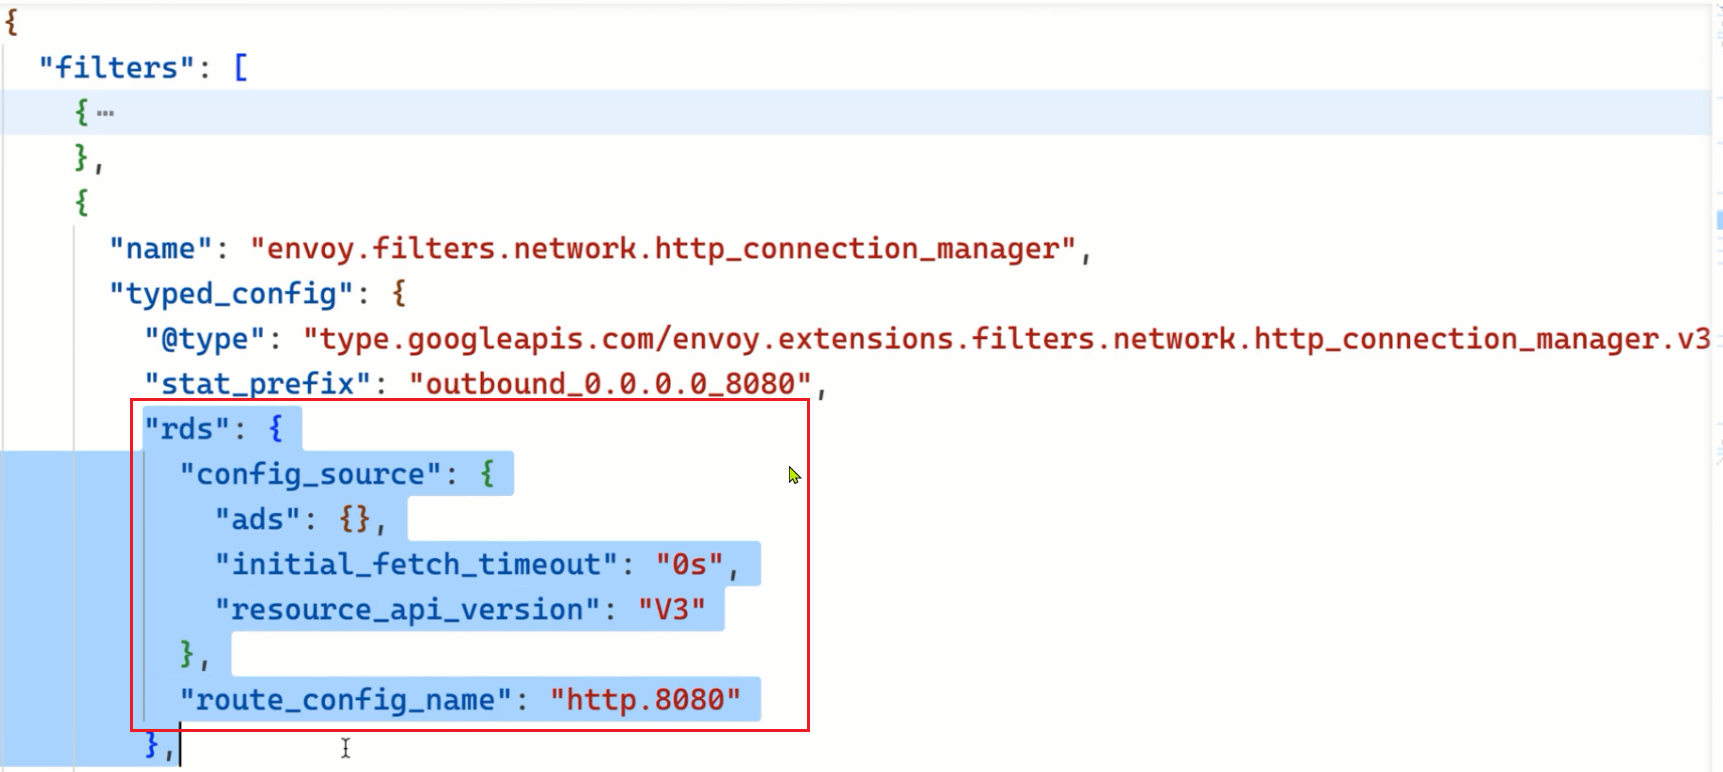Click the "rds" key

pos(187,429)
